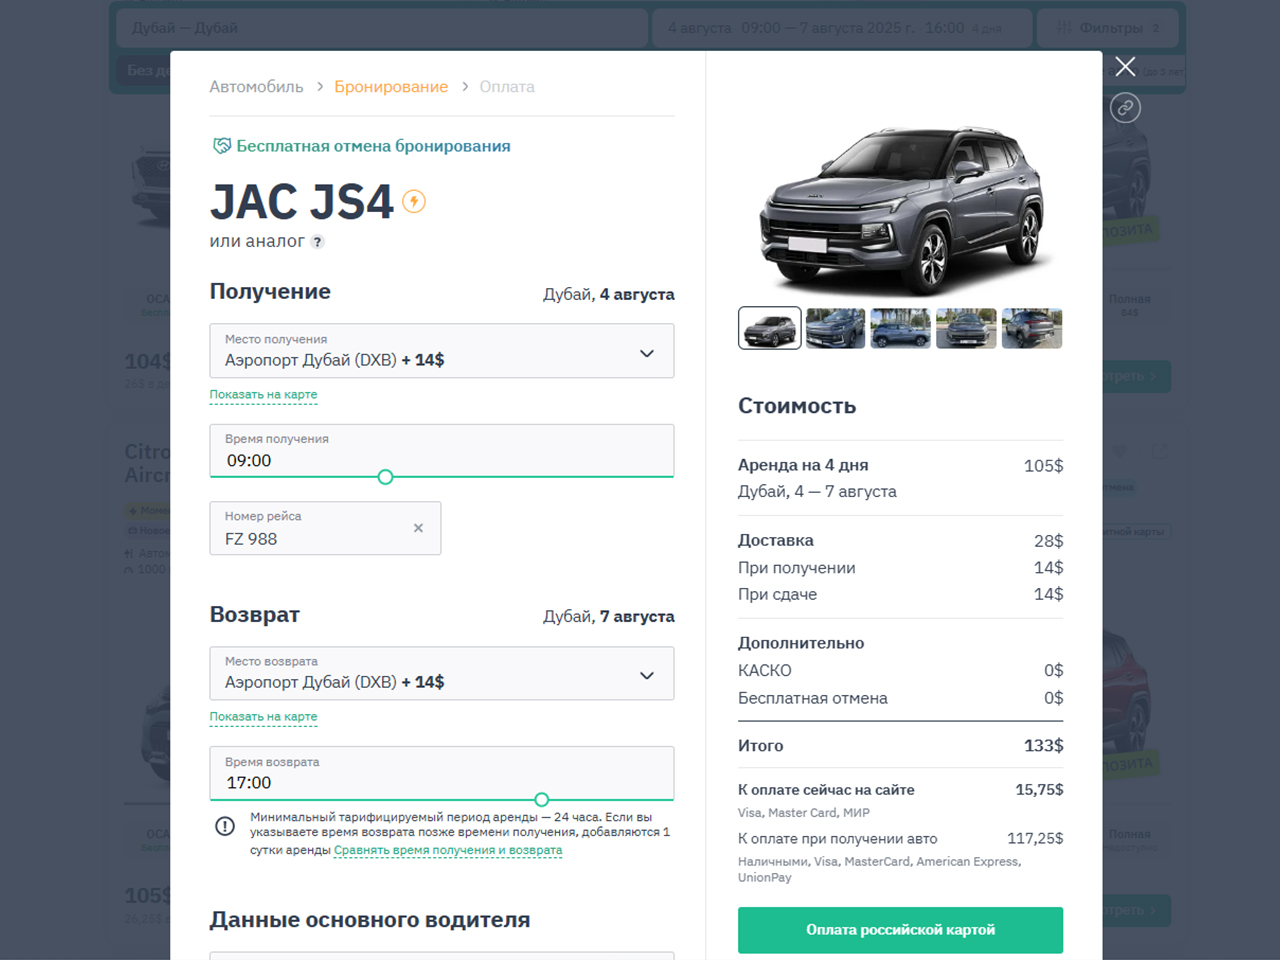Click the free cancellation shield icon
Image resolution: width=1280 pixels, height=960 pixels.
(x=221, y=146)
